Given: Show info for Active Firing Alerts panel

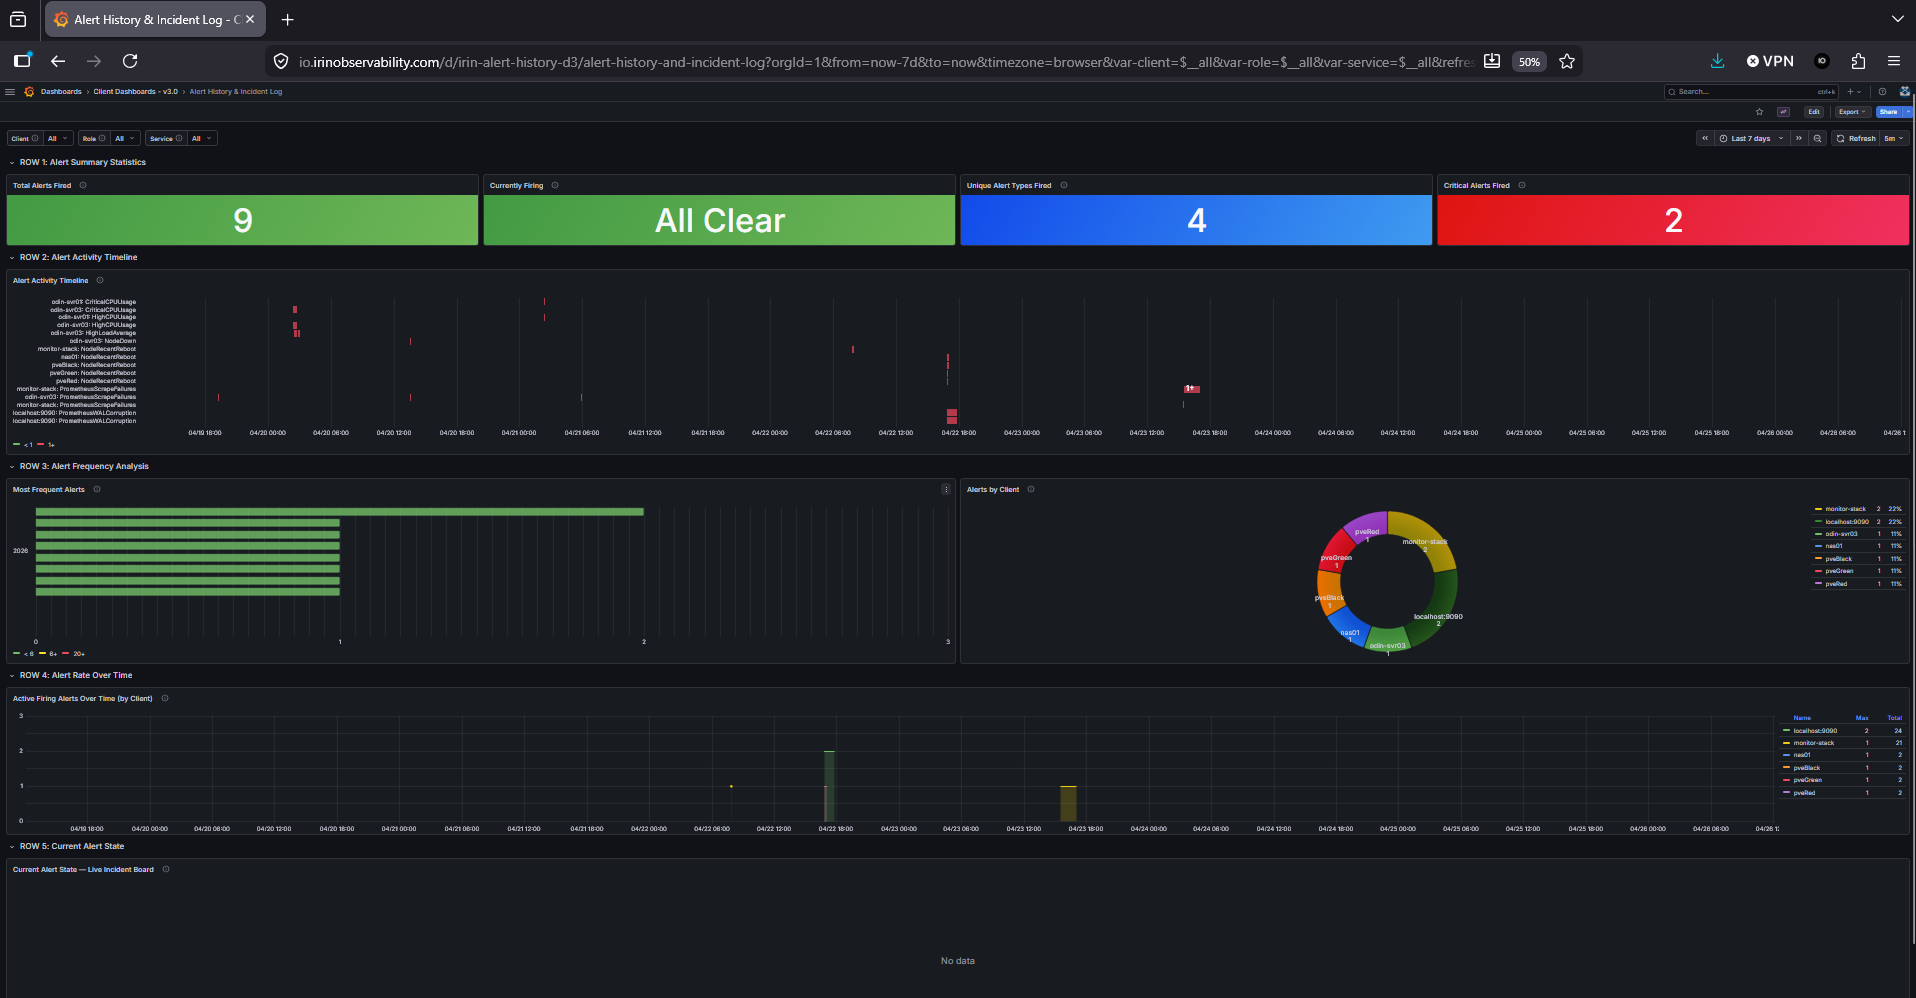Looking at the screenshot, I should click(x=165, y=698).
